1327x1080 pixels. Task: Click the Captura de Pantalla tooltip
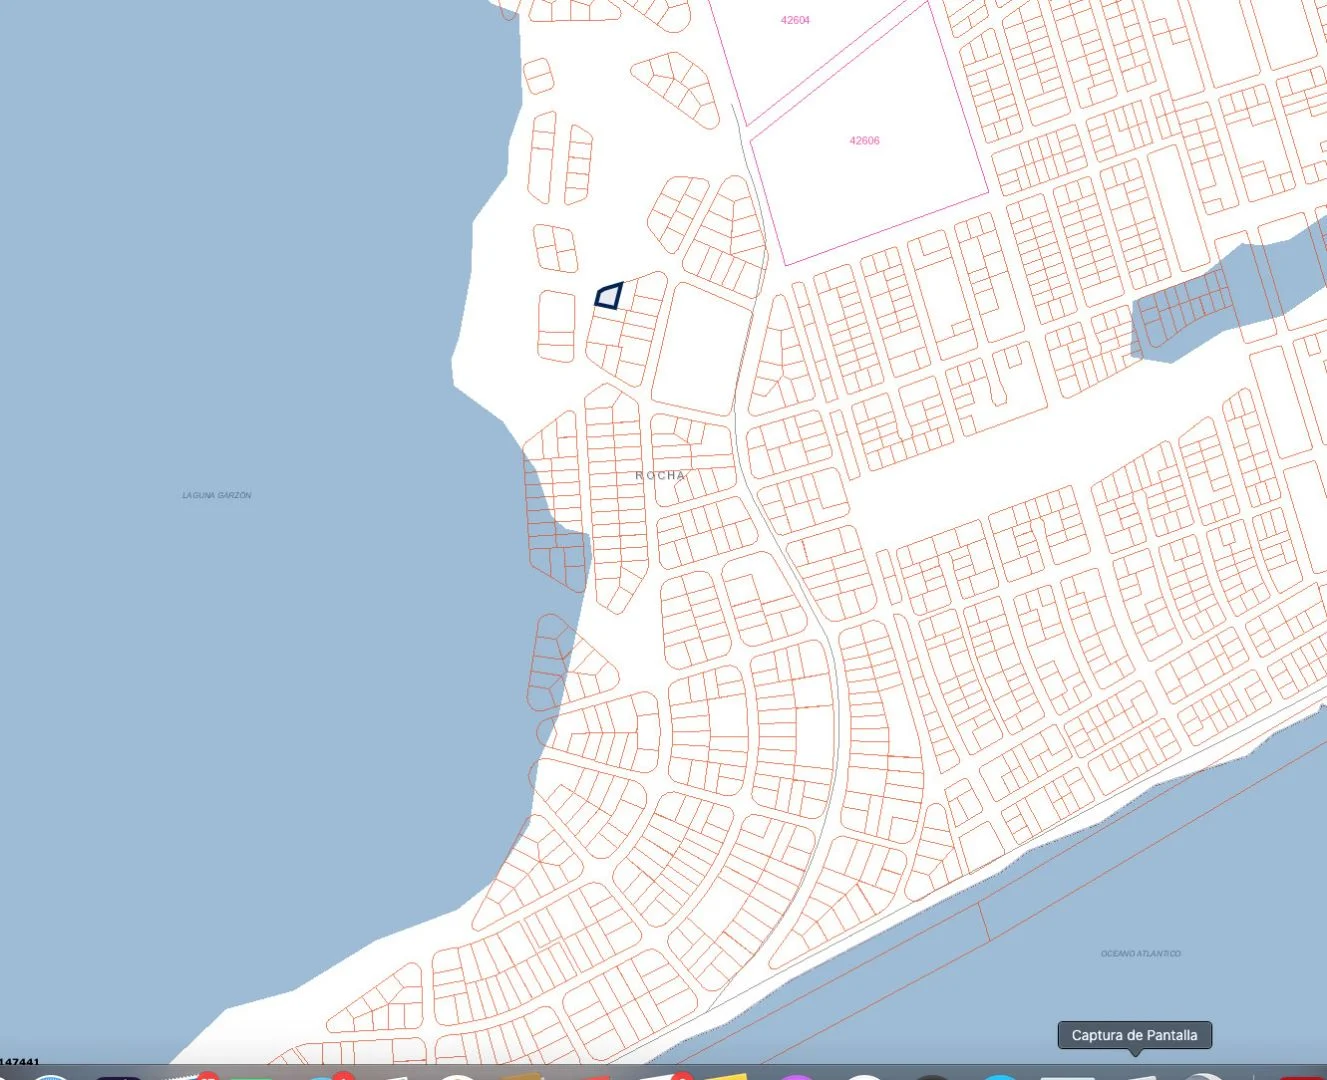pos(1134,1035)
